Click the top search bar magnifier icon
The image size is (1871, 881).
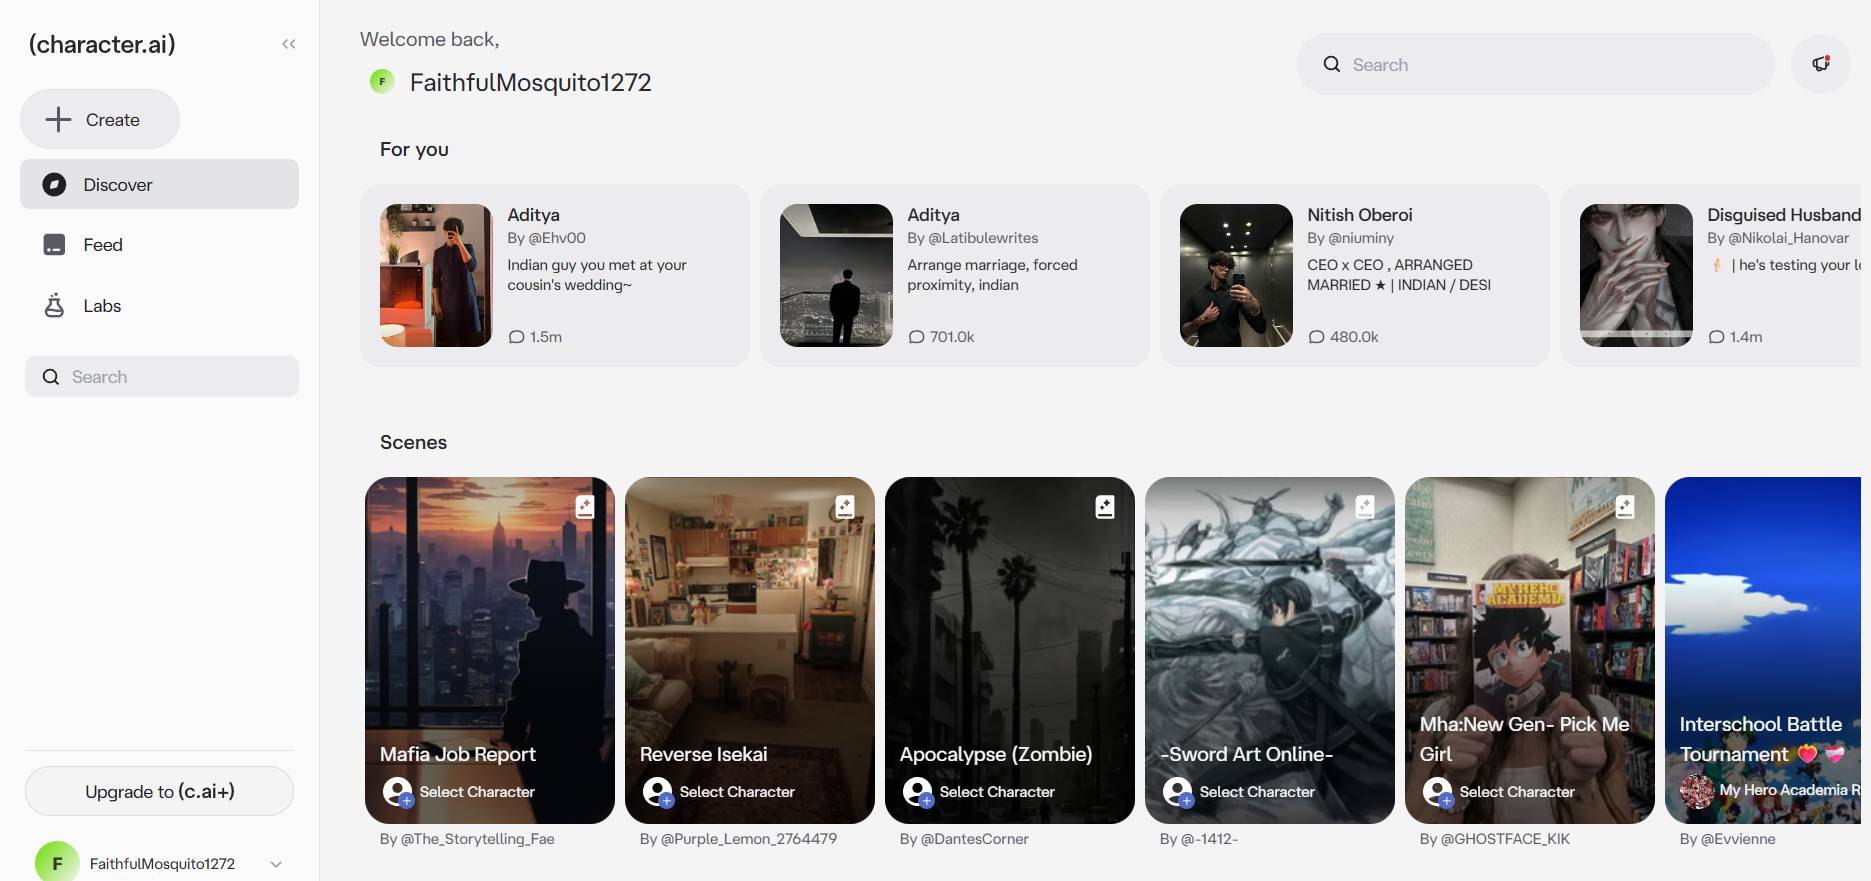(x=1332, y=65)
